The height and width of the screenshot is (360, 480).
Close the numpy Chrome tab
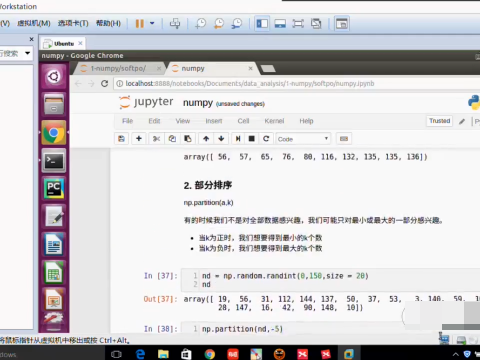[251, 68]
